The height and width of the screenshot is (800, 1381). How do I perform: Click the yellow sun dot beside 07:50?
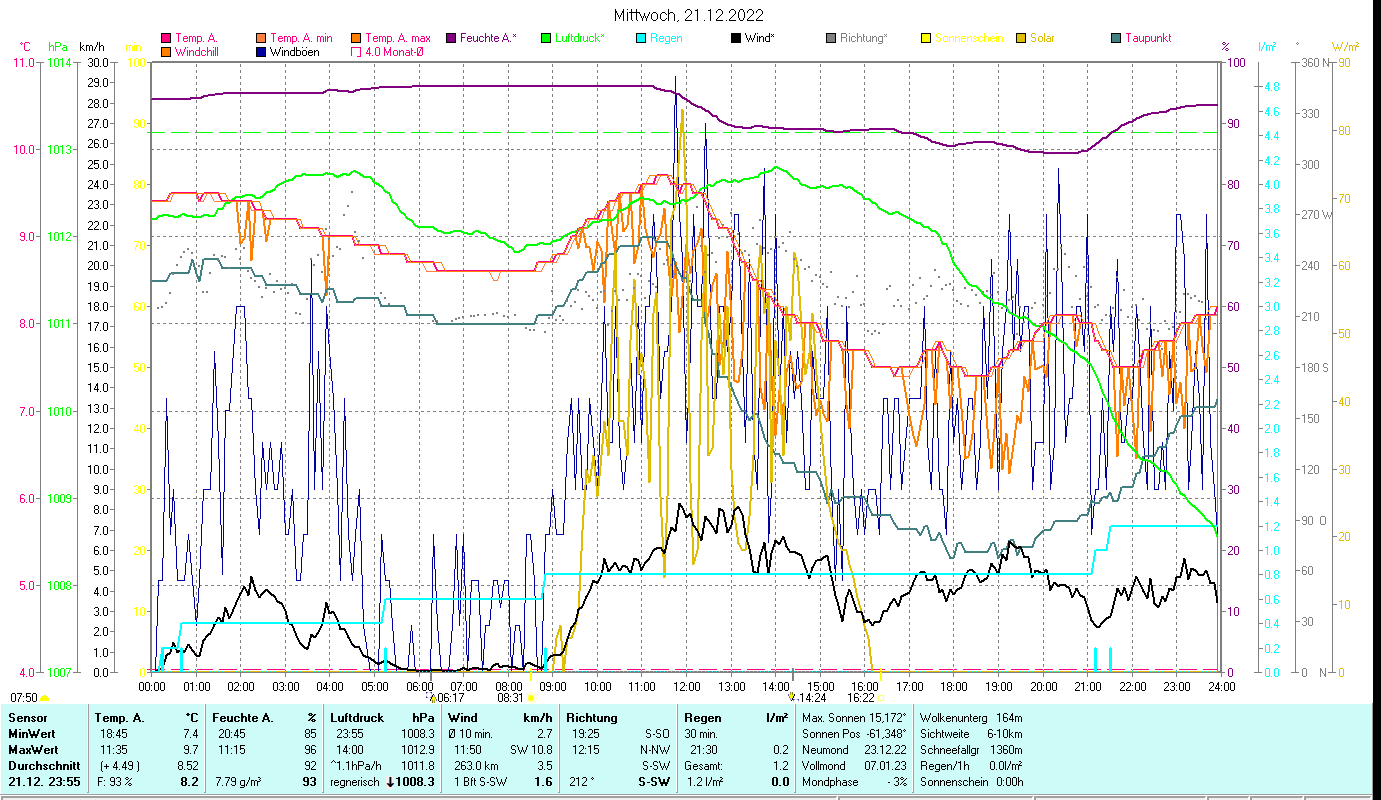[x=45, y=698]
